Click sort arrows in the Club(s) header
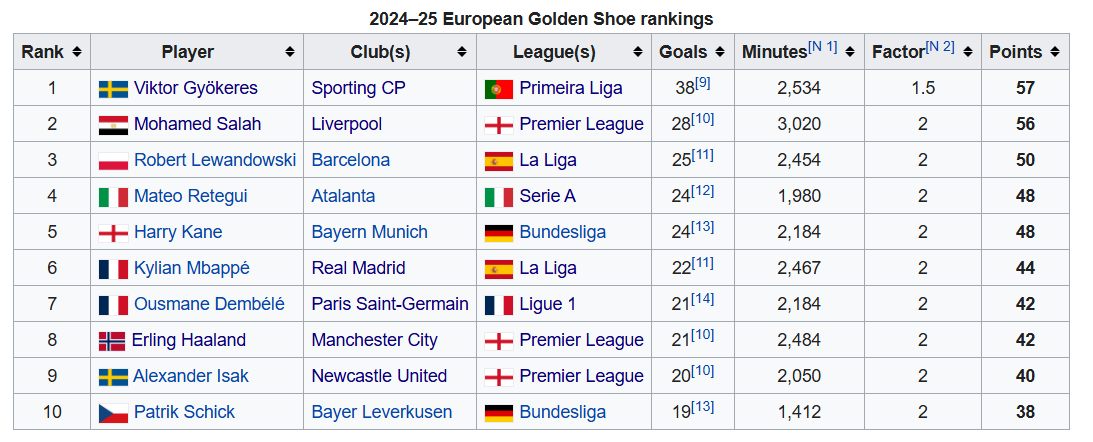 (x=461, y=52)
